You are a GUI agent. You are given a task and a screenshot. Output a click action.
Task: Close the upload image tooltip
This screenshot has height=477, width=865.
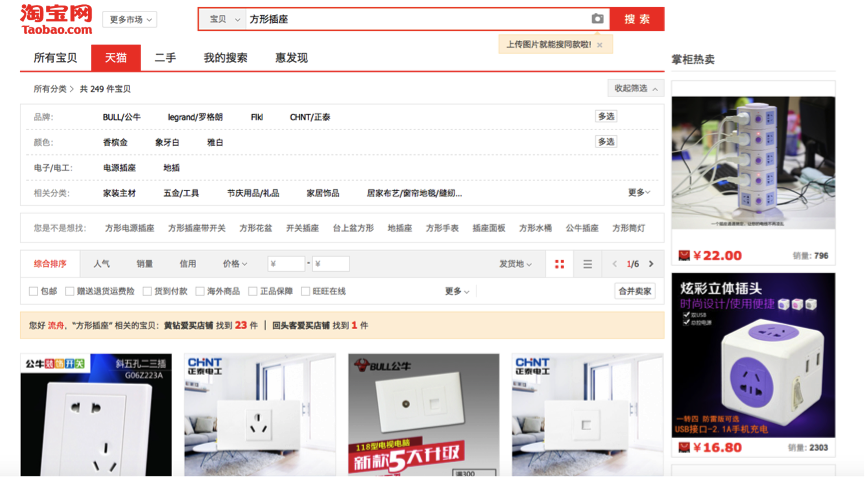(600, 45)
